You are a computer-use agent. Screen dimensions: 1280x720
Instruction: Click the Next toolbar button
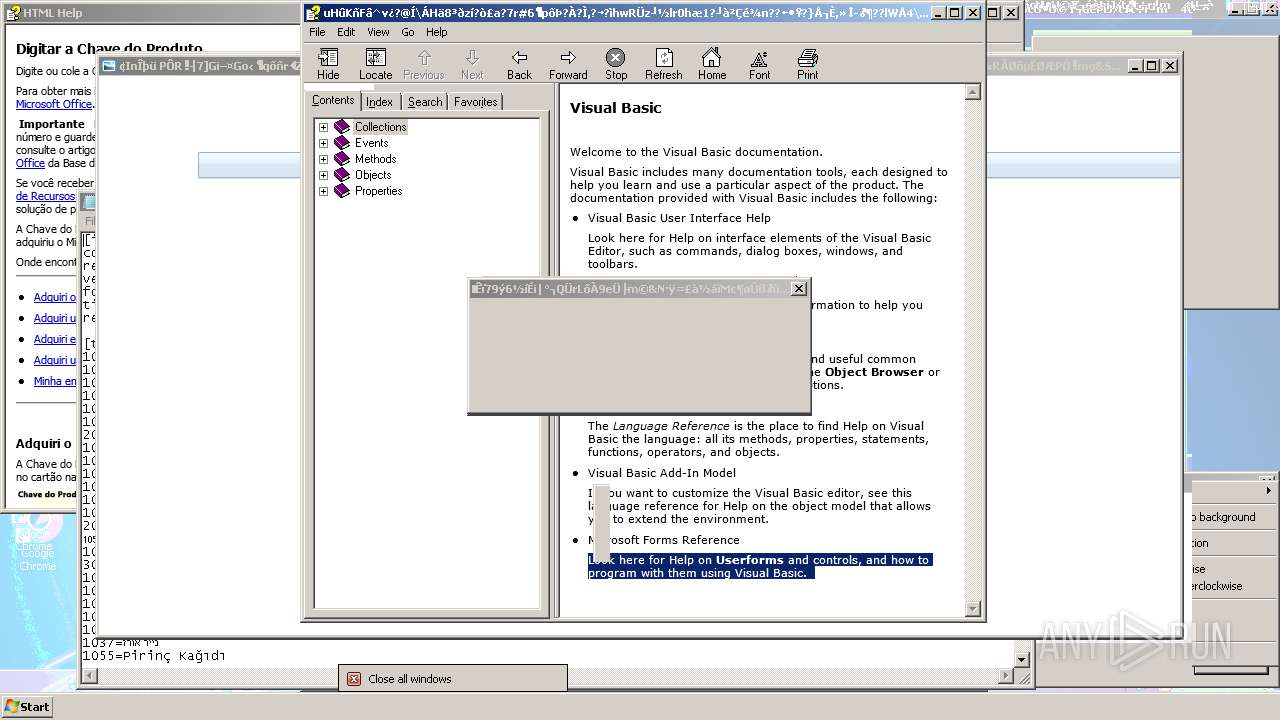(472, 64)
